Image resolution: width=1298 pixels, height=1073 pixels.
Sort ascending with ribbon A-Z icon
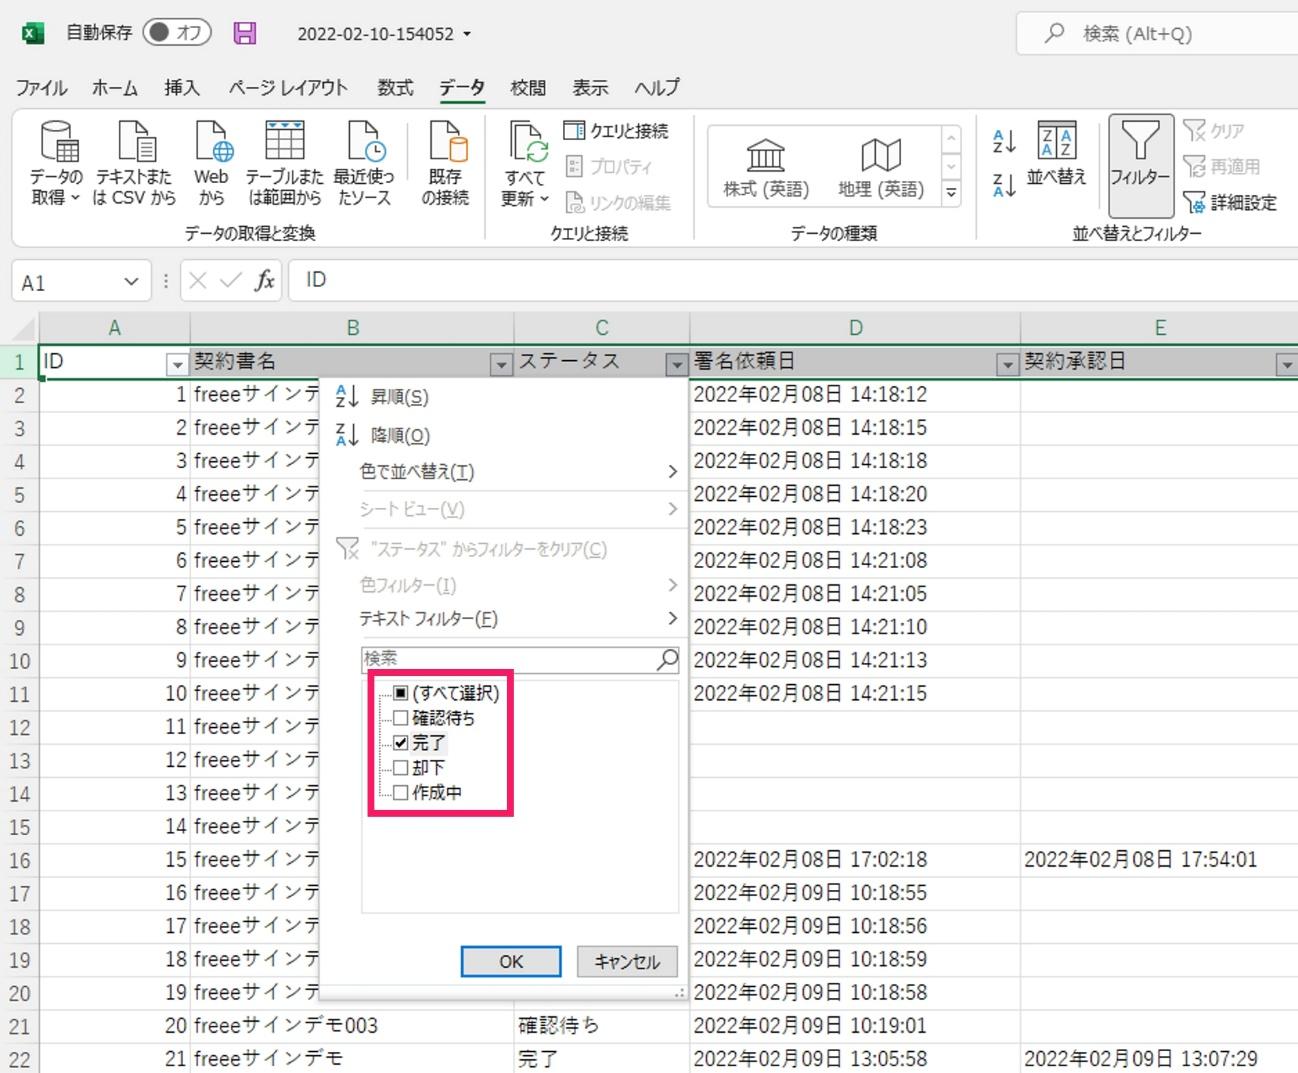(1004, 142)
